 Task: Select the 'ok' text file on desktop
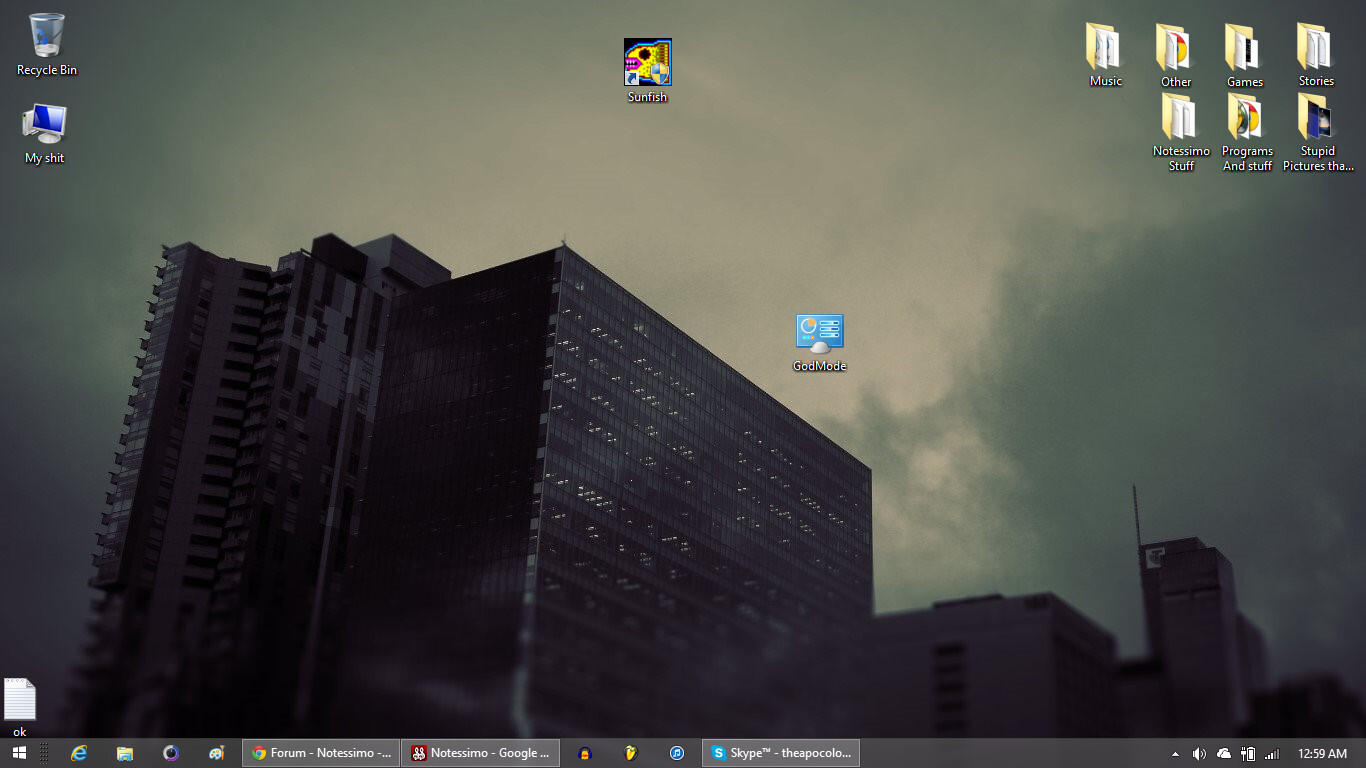point(20,700)
